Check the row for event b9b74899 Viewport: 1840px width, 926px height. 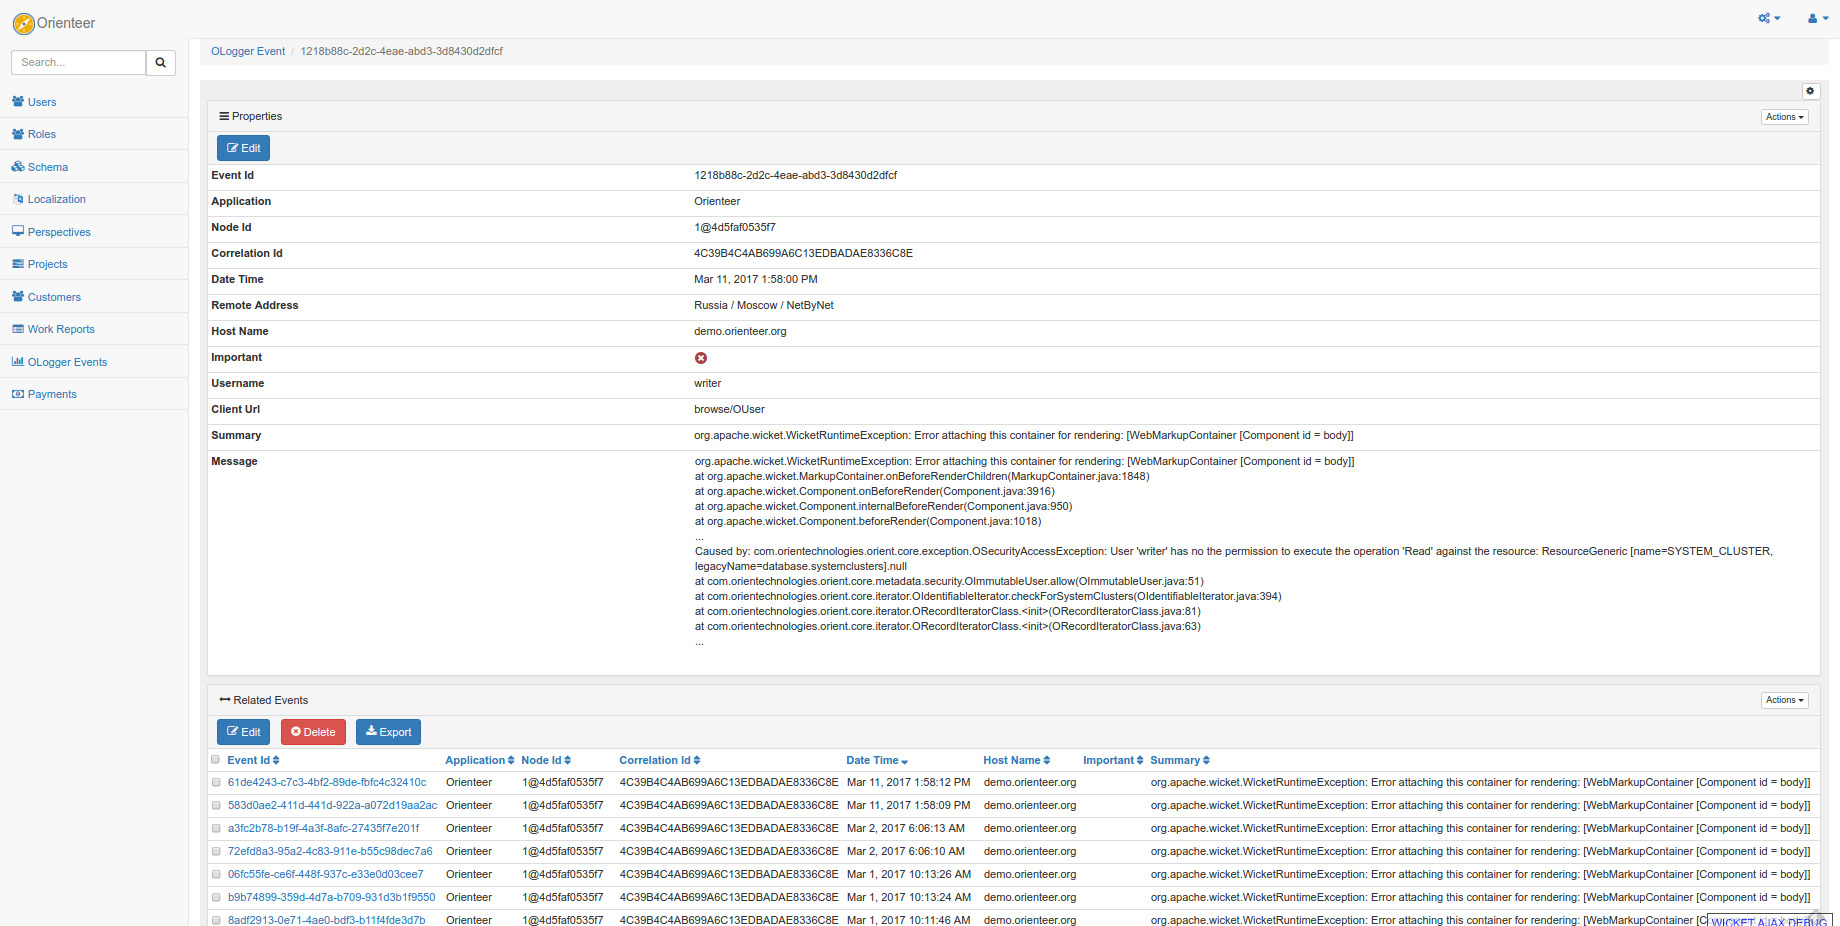(x=216, y=898)
